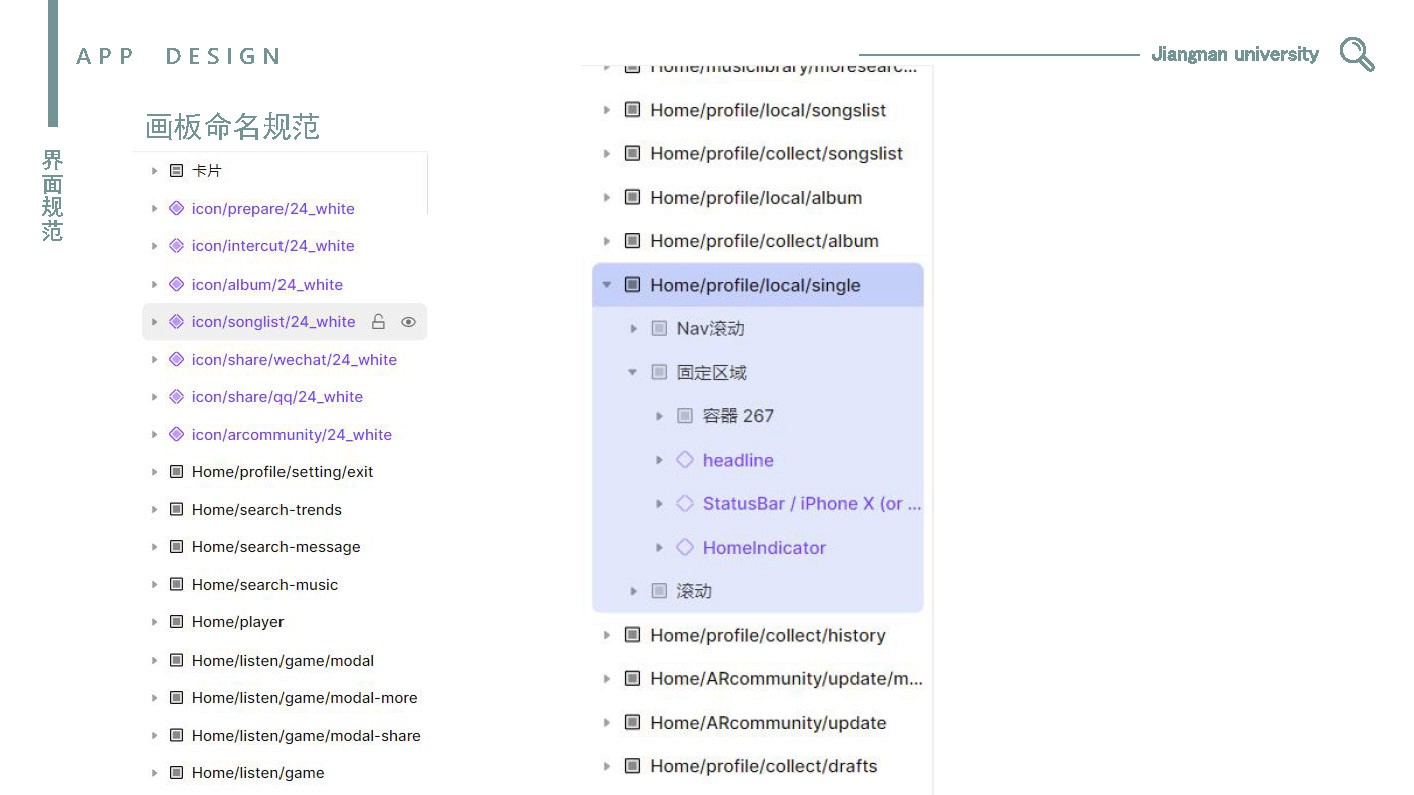Click group icon beside 滚动 layer

coord(659,591)
